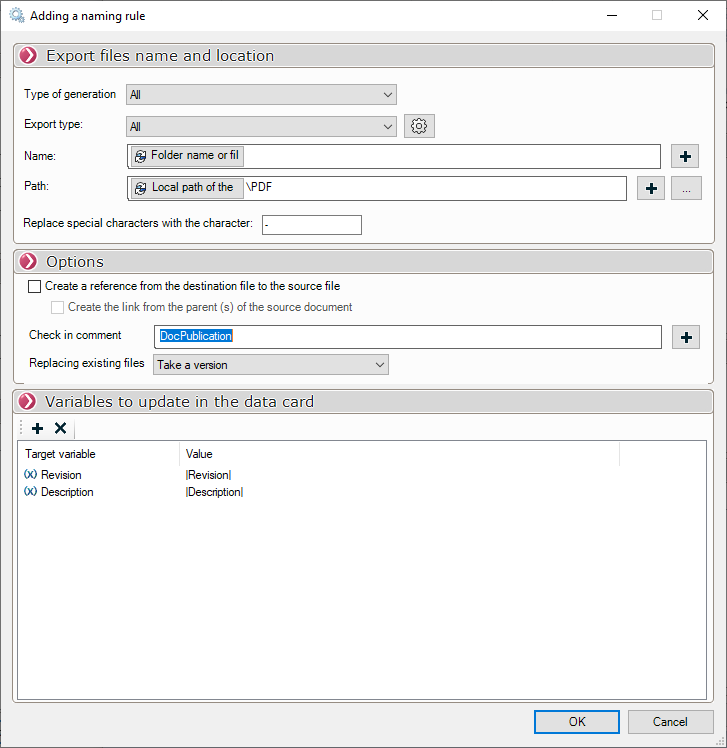Open the Replacing existing files dropdown

point(270,365)
